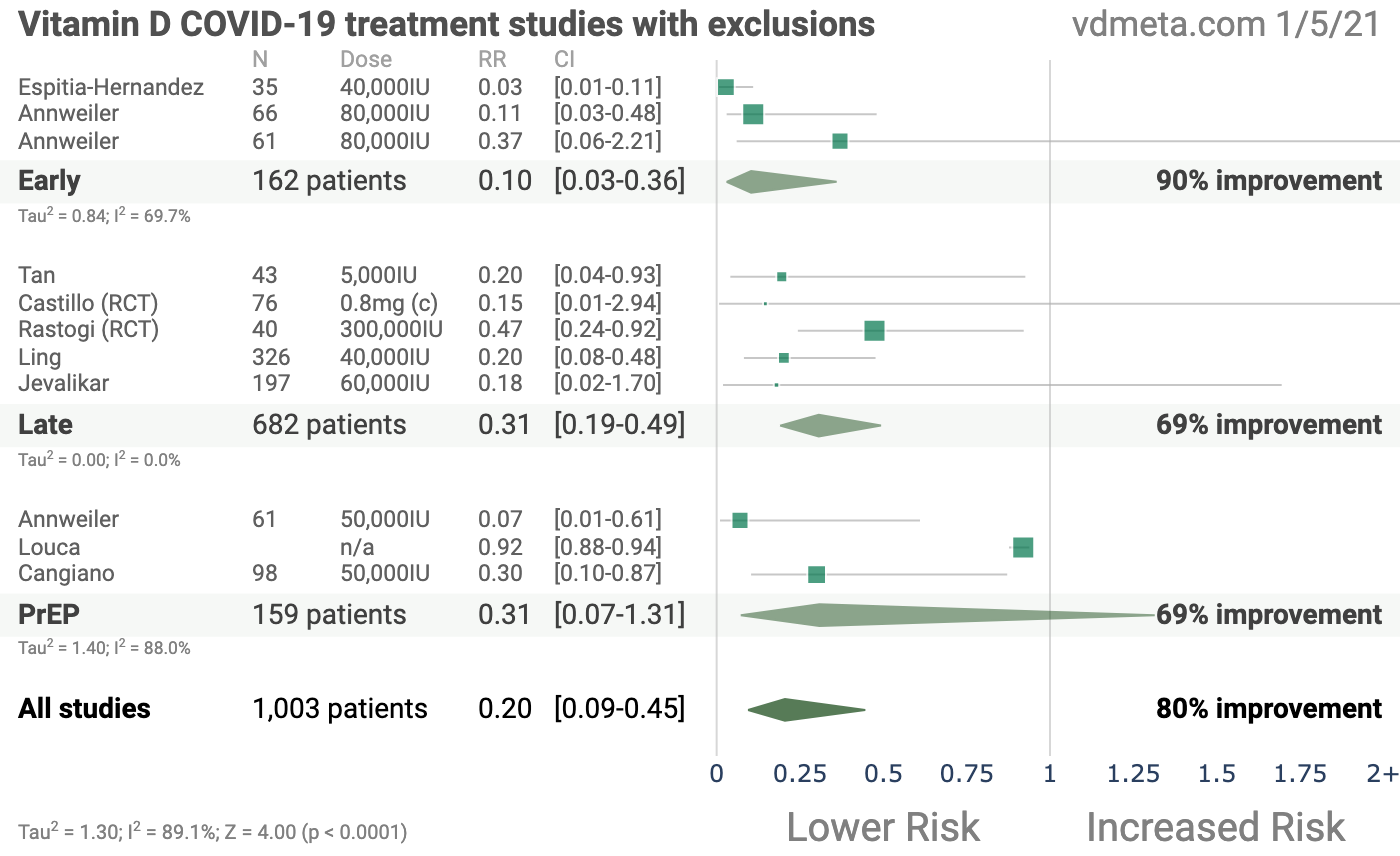Click the "Lower Risk" axis label
This screenshot has height=856, width=1400.
click(x=883, y=827)
